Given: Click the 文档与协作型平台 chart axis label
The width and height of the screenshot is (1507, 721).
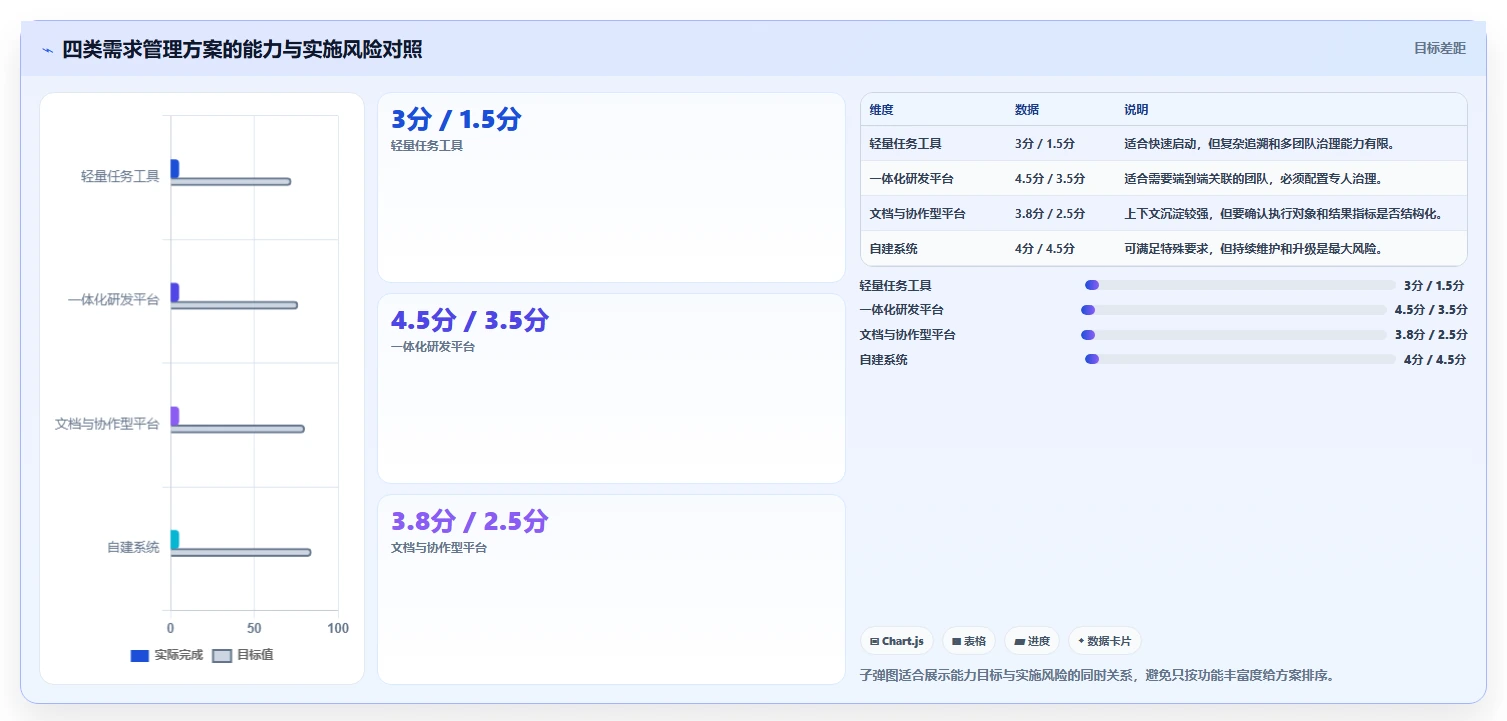Looking at the screenshot, I should tap(107, 424).
